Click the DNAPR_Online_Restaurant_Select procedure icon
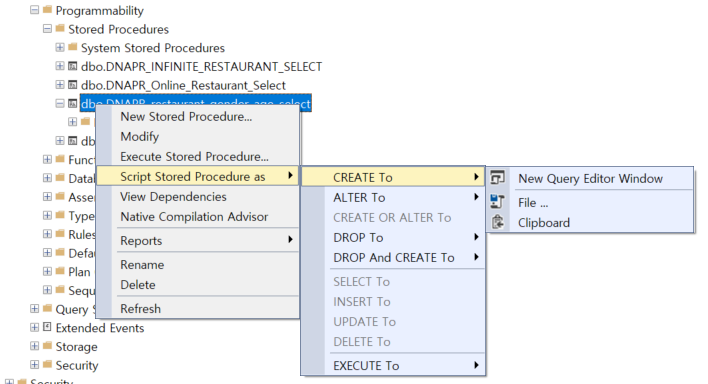This screenshot has height=384, width=708. 73,84
